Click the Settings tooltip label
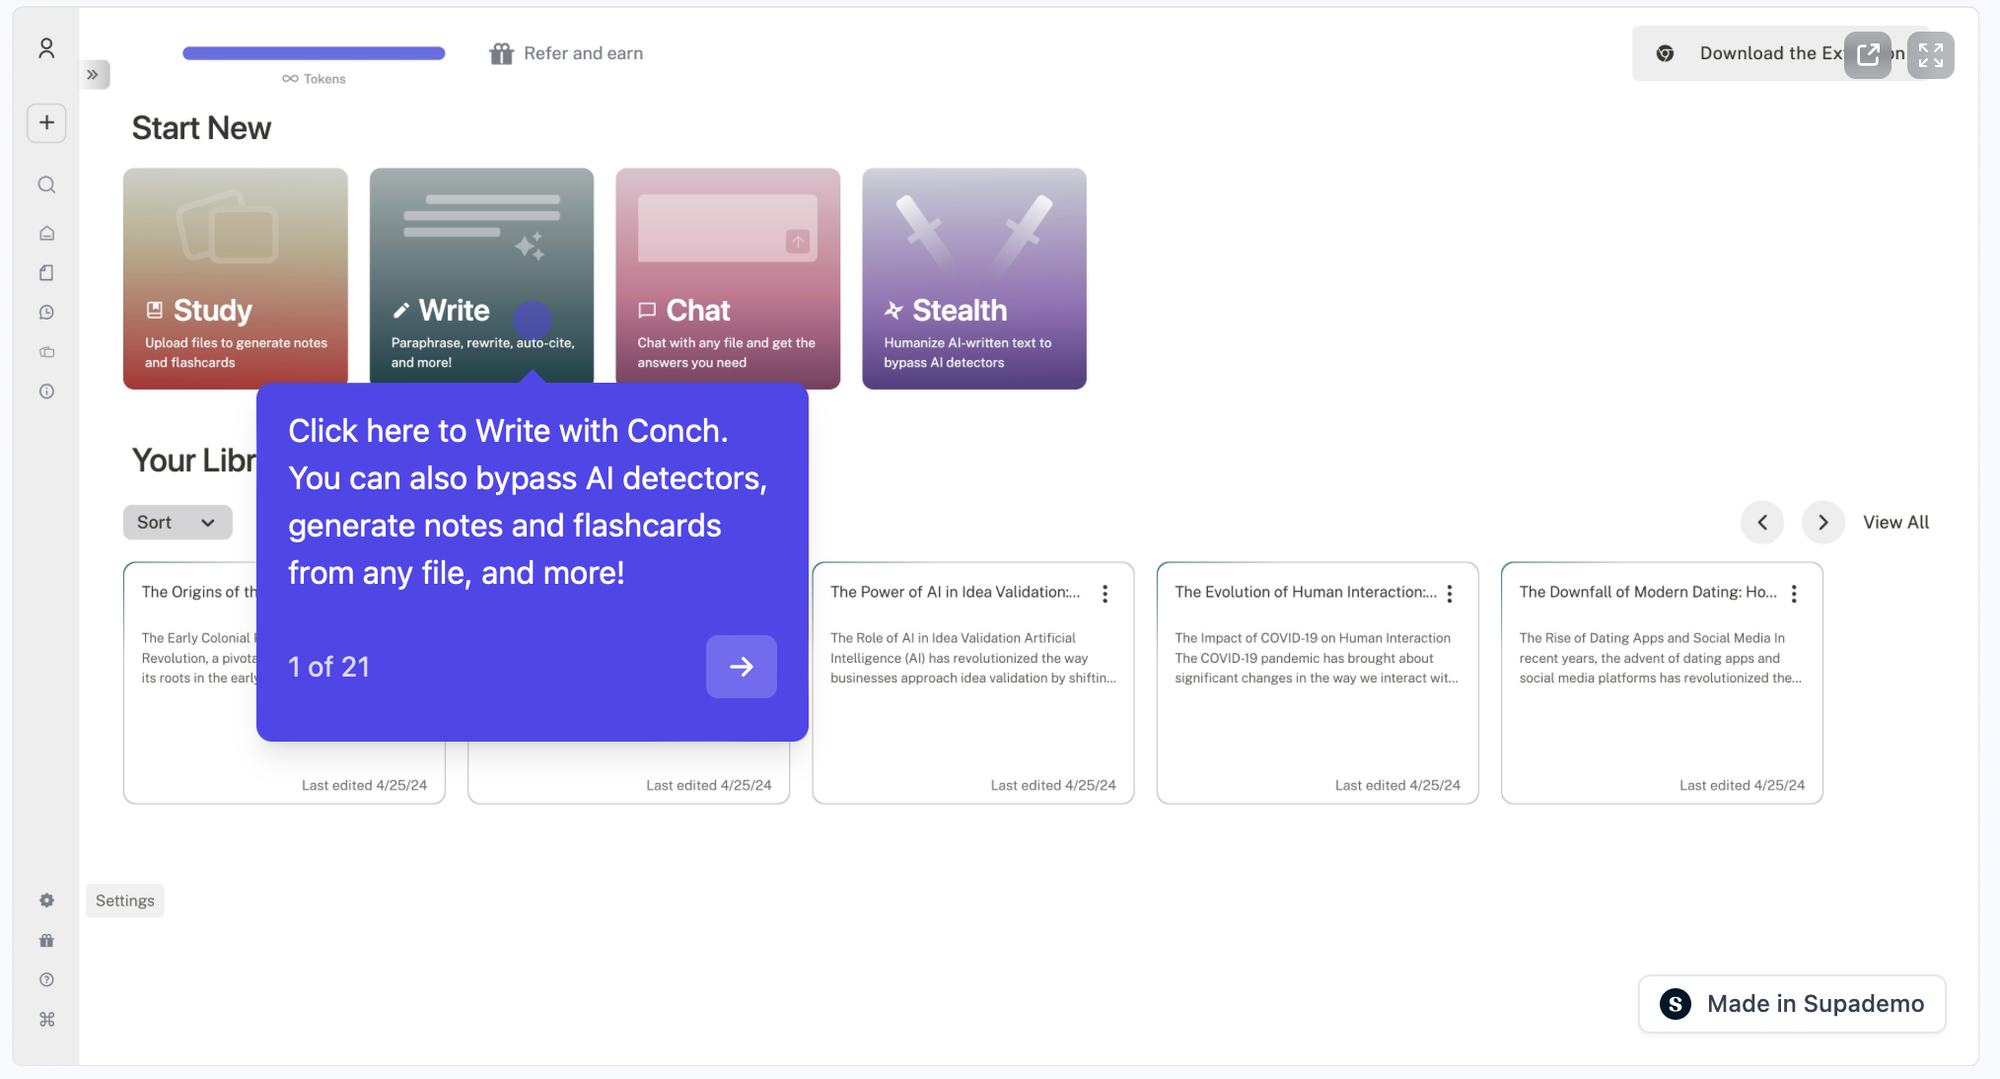Viewport: 2000px width, 1079px height. click(125, 900)
